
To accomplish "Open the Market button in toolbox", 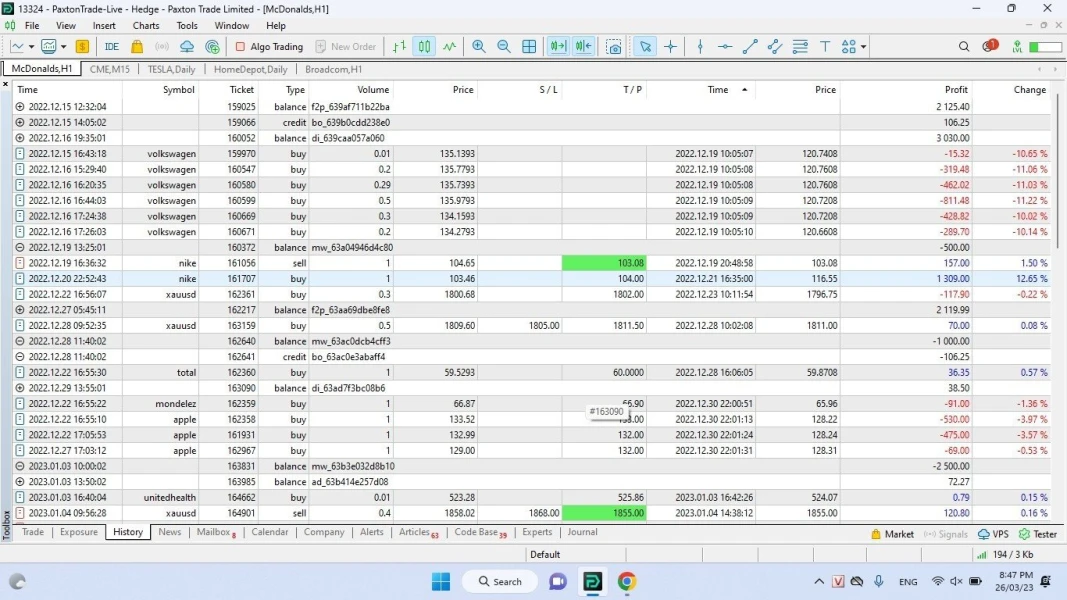I will 891,534.
